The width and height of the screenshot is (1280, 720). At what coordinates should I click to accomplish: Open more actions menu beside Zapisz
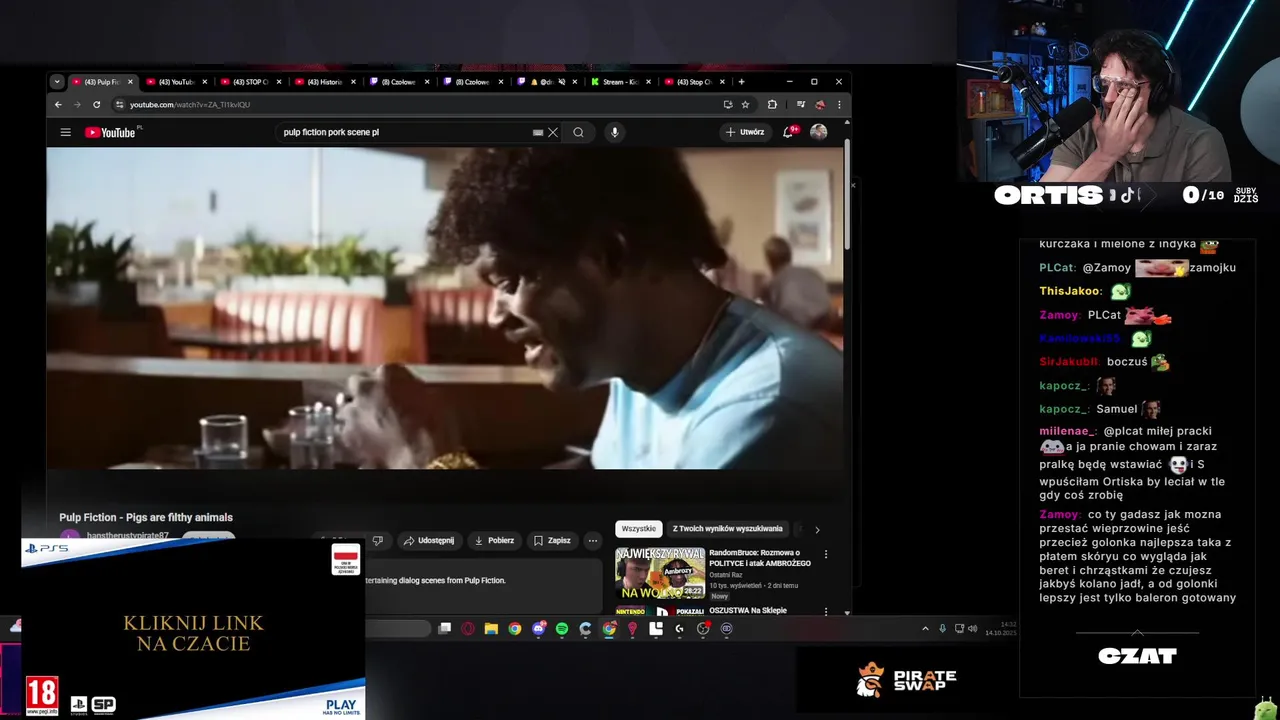tap(592, 541)
